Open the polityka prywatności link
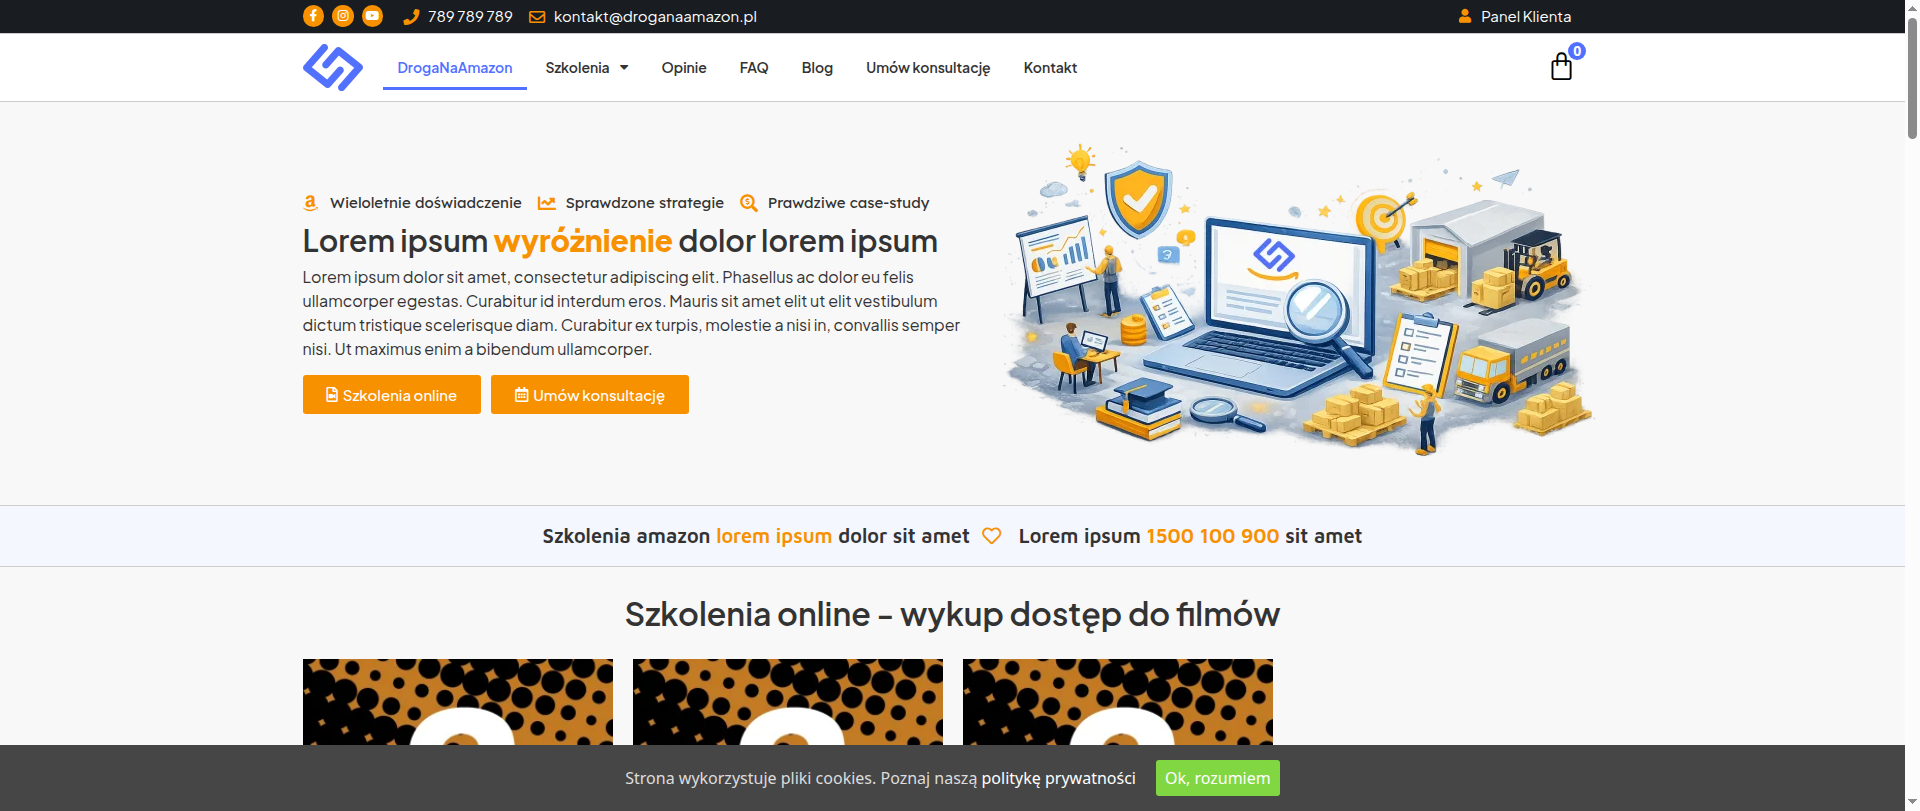1920x811 pixels. [1058, 778]
